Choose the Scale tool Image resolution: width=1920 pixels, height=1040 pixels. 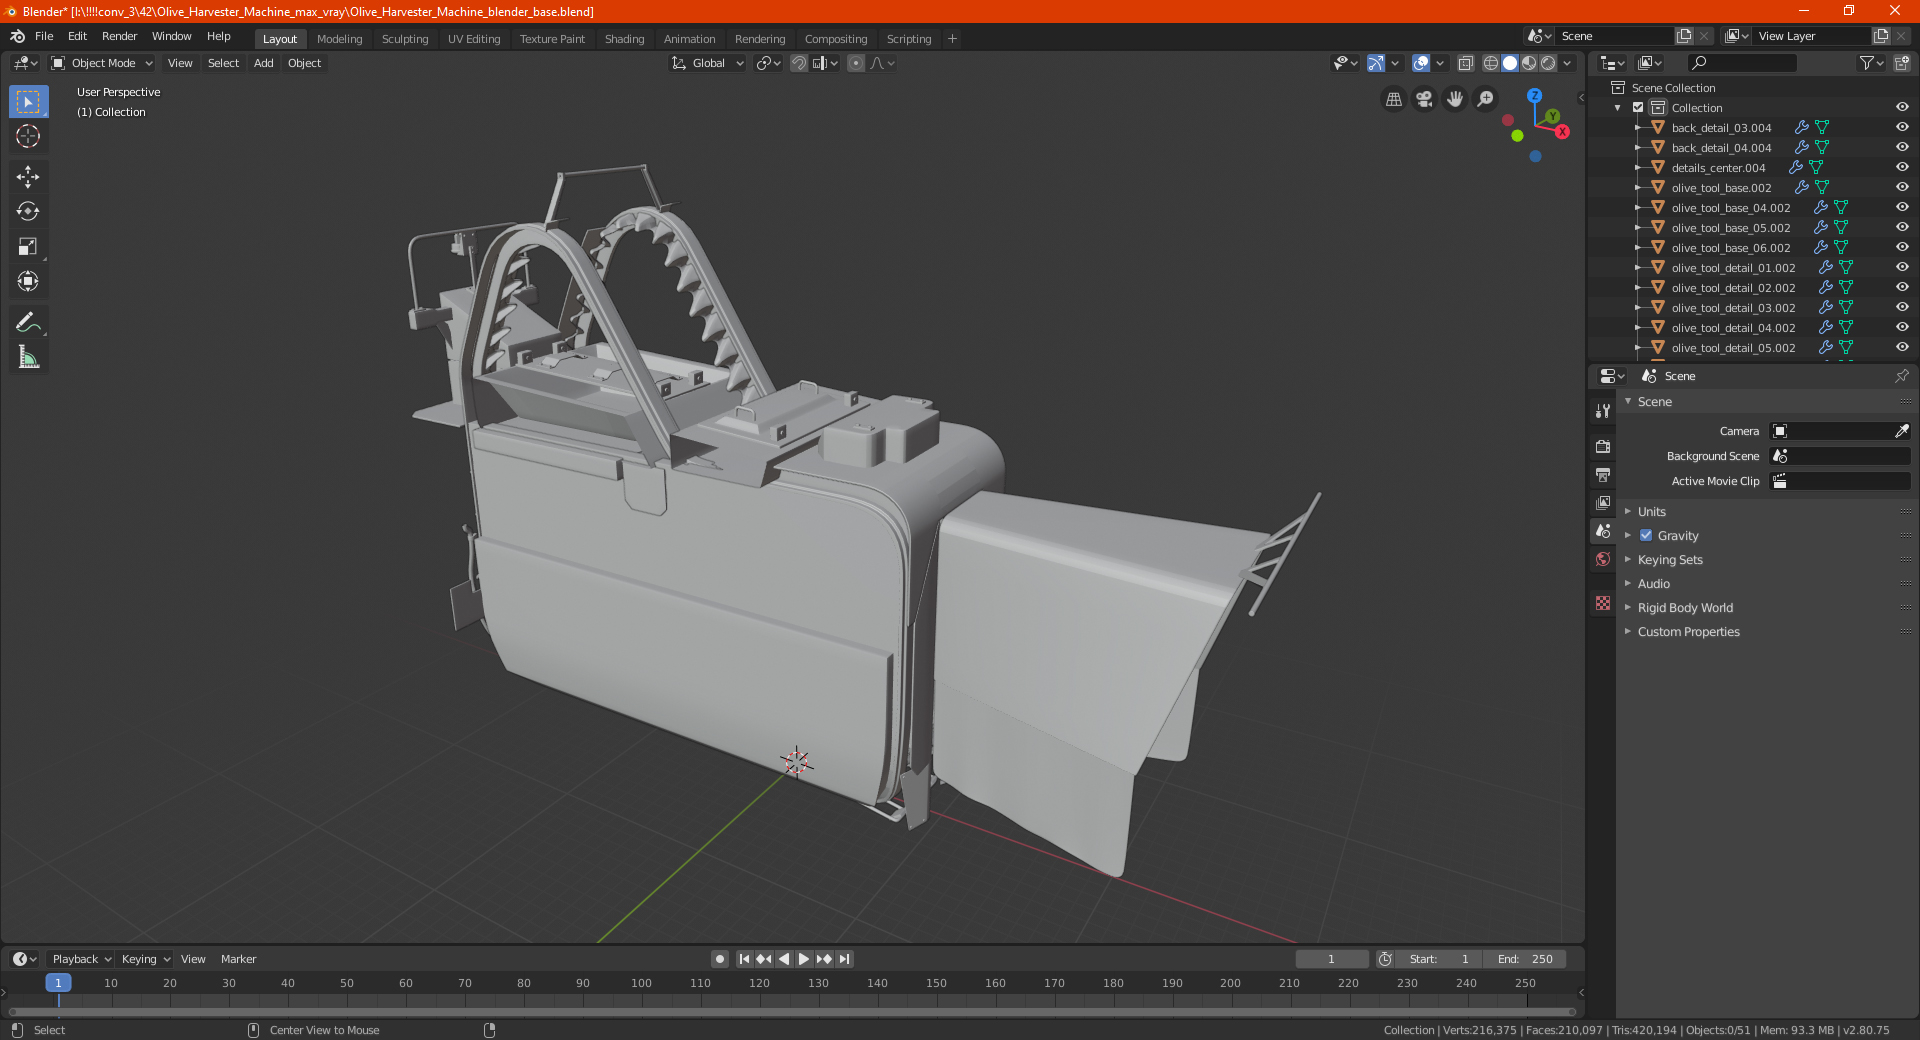pyautogui.click(x=28, y=247)
